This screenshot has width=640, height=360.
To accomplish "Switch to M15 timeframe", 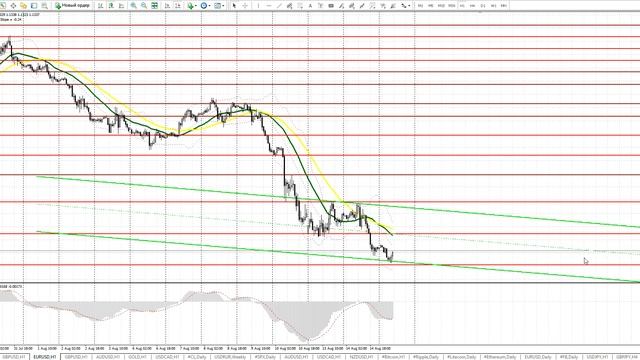I will pos(441,6).
